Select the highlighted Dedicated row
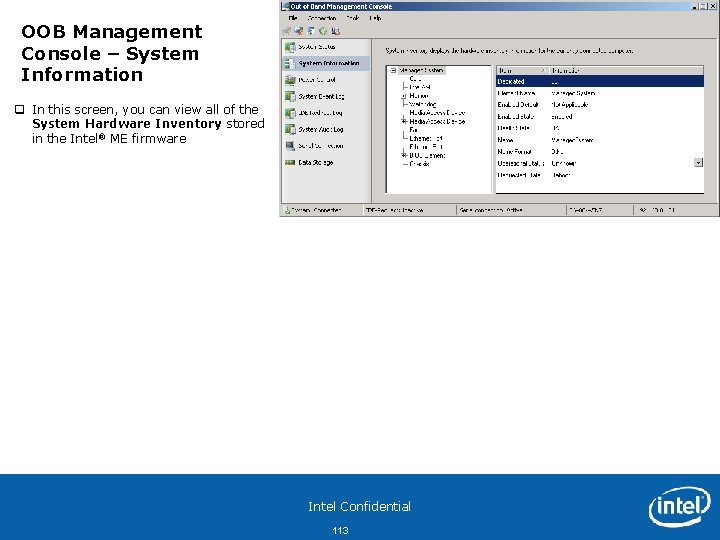This screenshot has width=720, height=540. click(600, 82)
